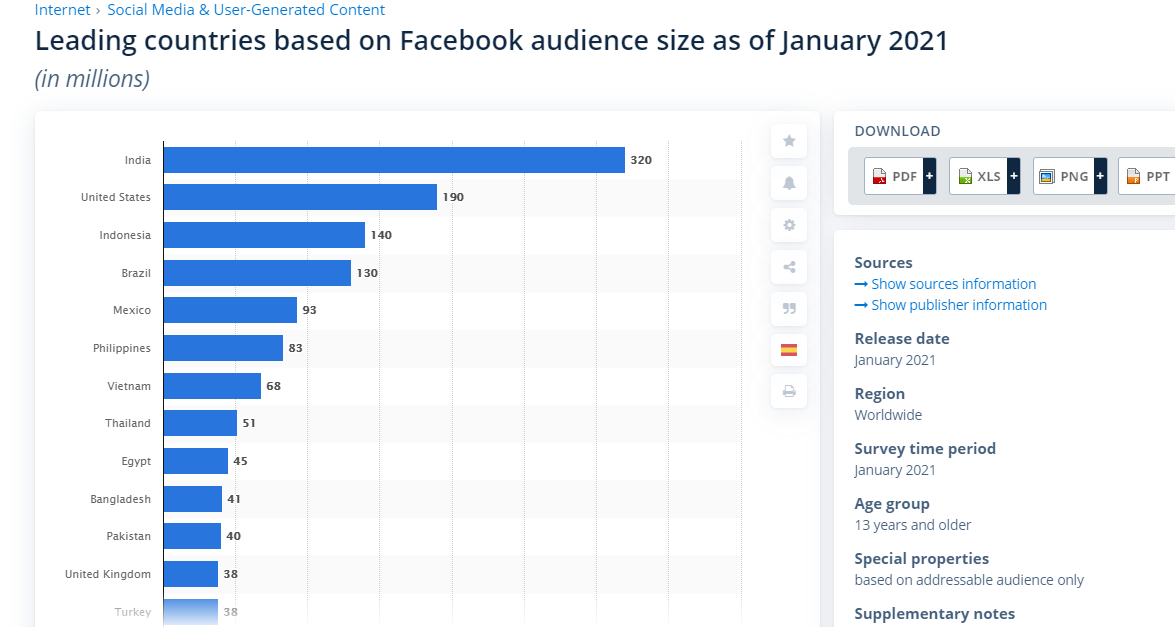Open Social Media & User-Generated Content breadcrumb
This screenshot has height=627, width=1175.
245,10
